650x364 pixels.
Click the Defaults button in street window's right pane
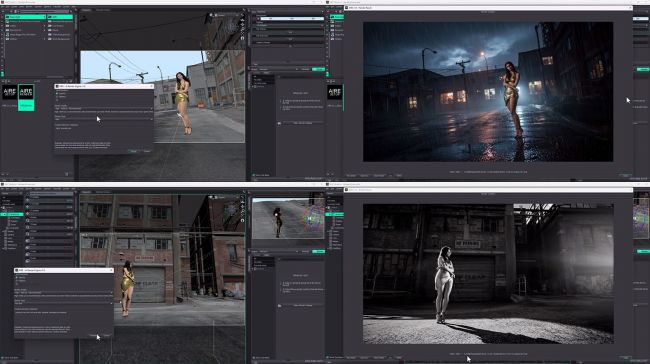[305, 69]
